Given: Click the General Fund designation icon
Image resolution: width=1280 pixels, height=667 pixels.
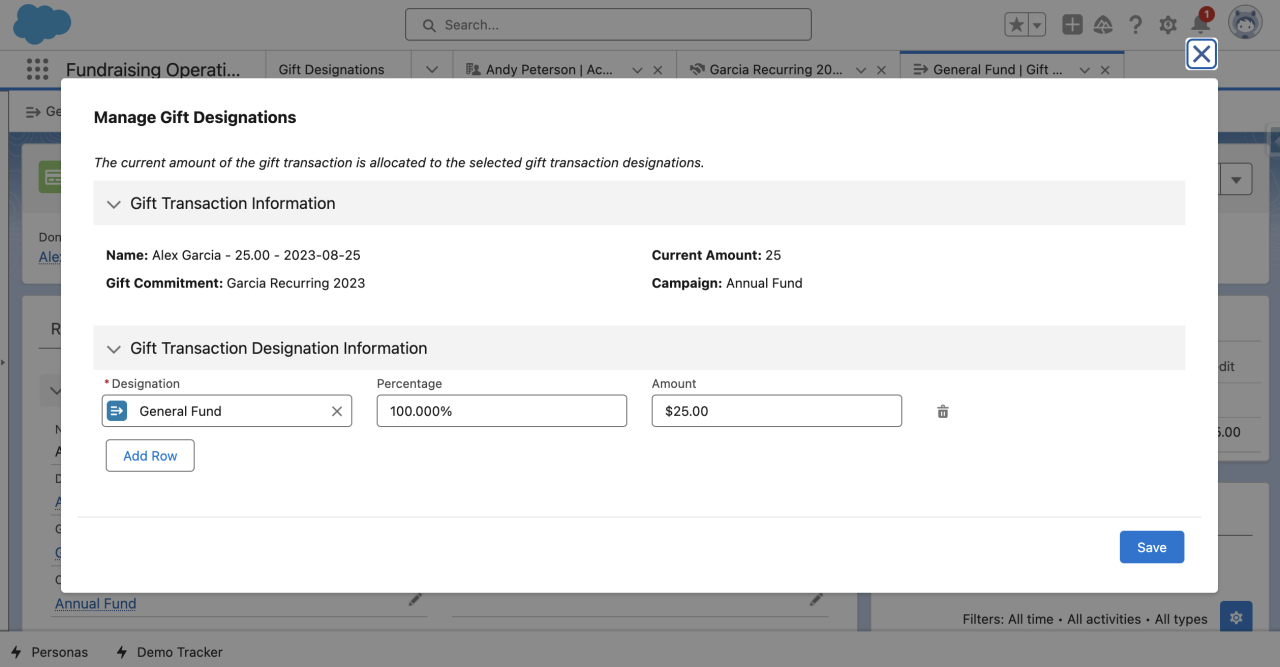Looking at the screenshot, I should pyautogui.click(x=117, y=411).
